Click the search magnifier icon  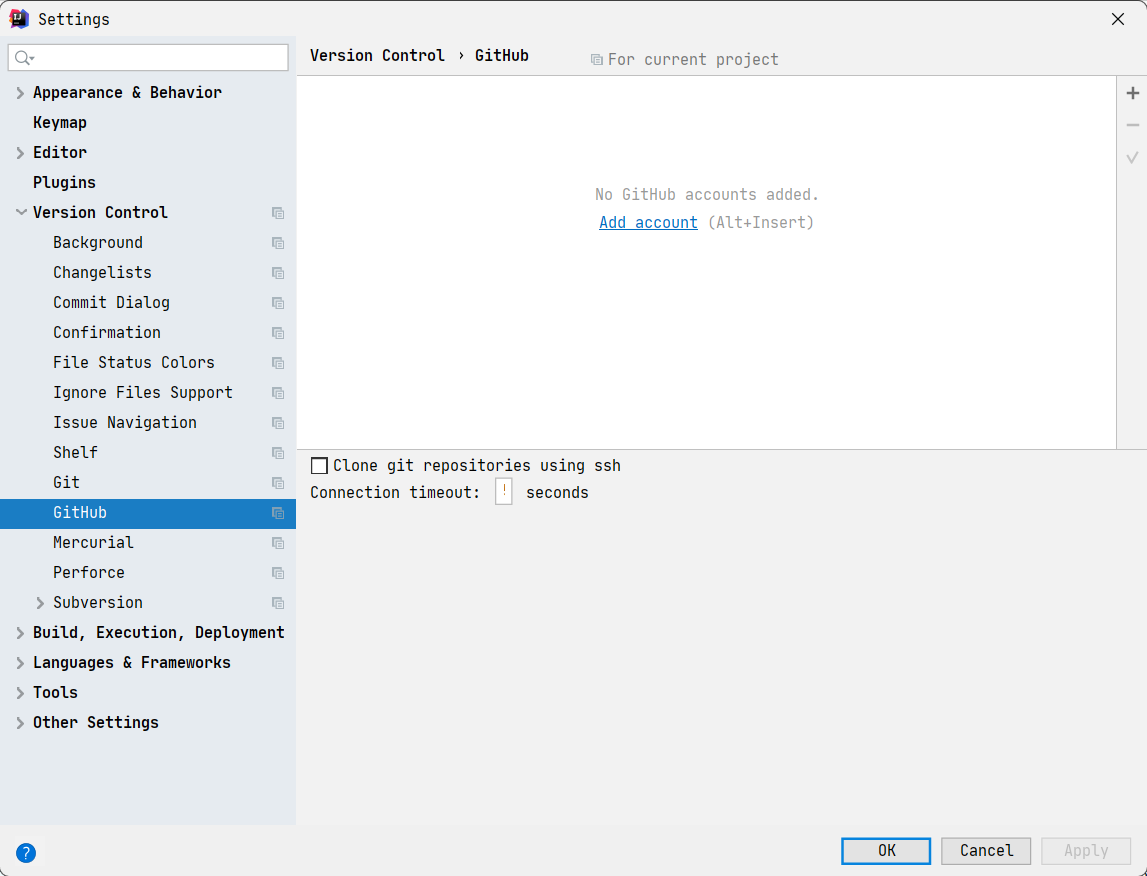(x=24, y=58)
